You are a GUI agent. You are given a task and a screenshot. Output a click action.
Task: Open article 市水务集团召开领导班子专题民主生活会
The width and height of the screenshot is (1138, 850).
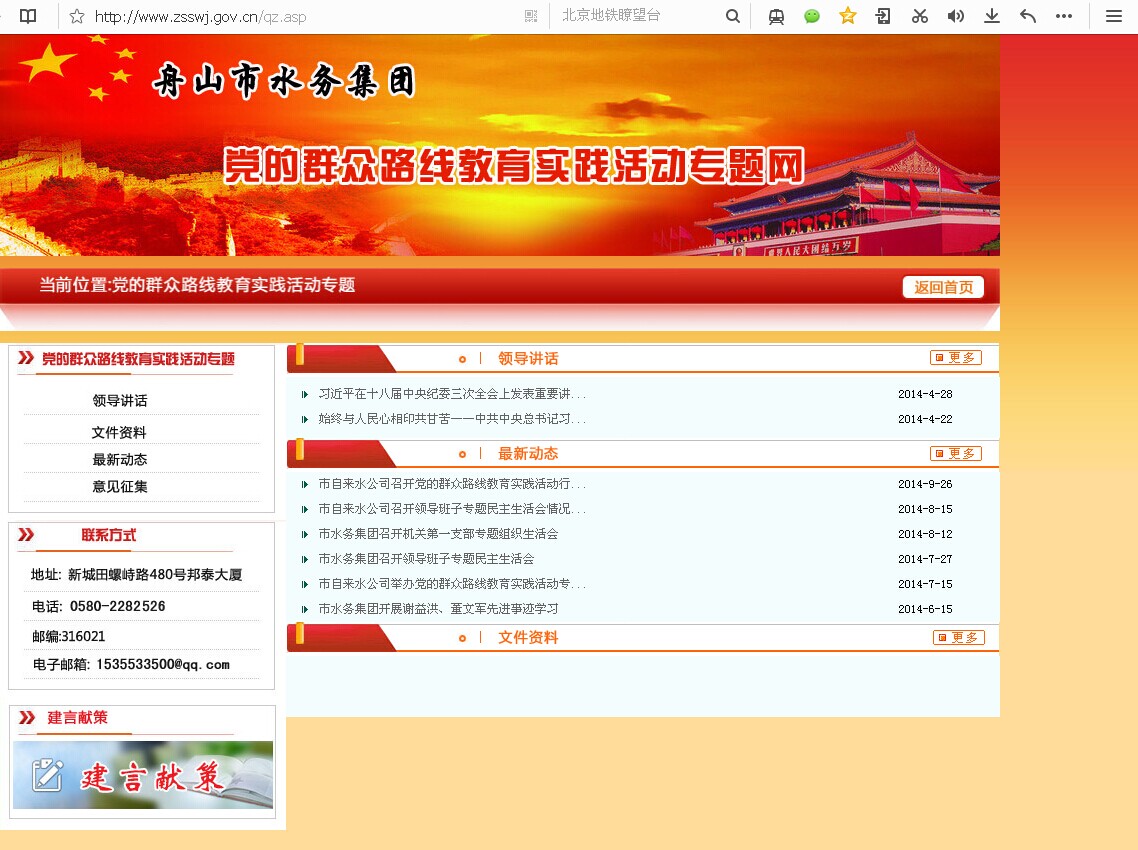[426, 559]
